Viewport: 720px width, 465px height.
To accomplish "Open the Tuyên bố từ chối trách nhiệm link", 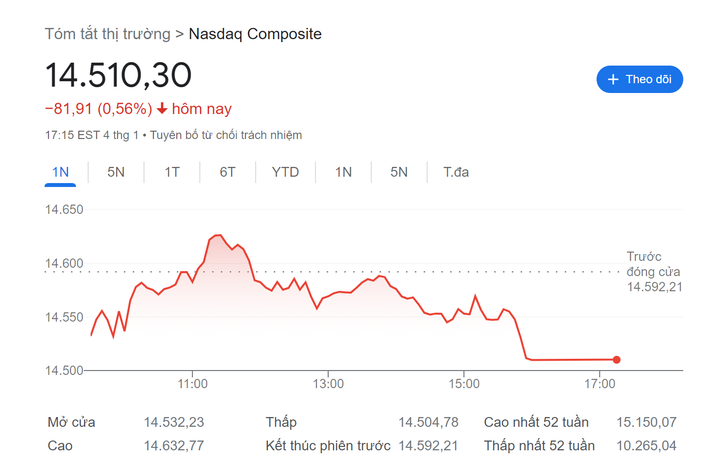I will [x=226, y=134].
